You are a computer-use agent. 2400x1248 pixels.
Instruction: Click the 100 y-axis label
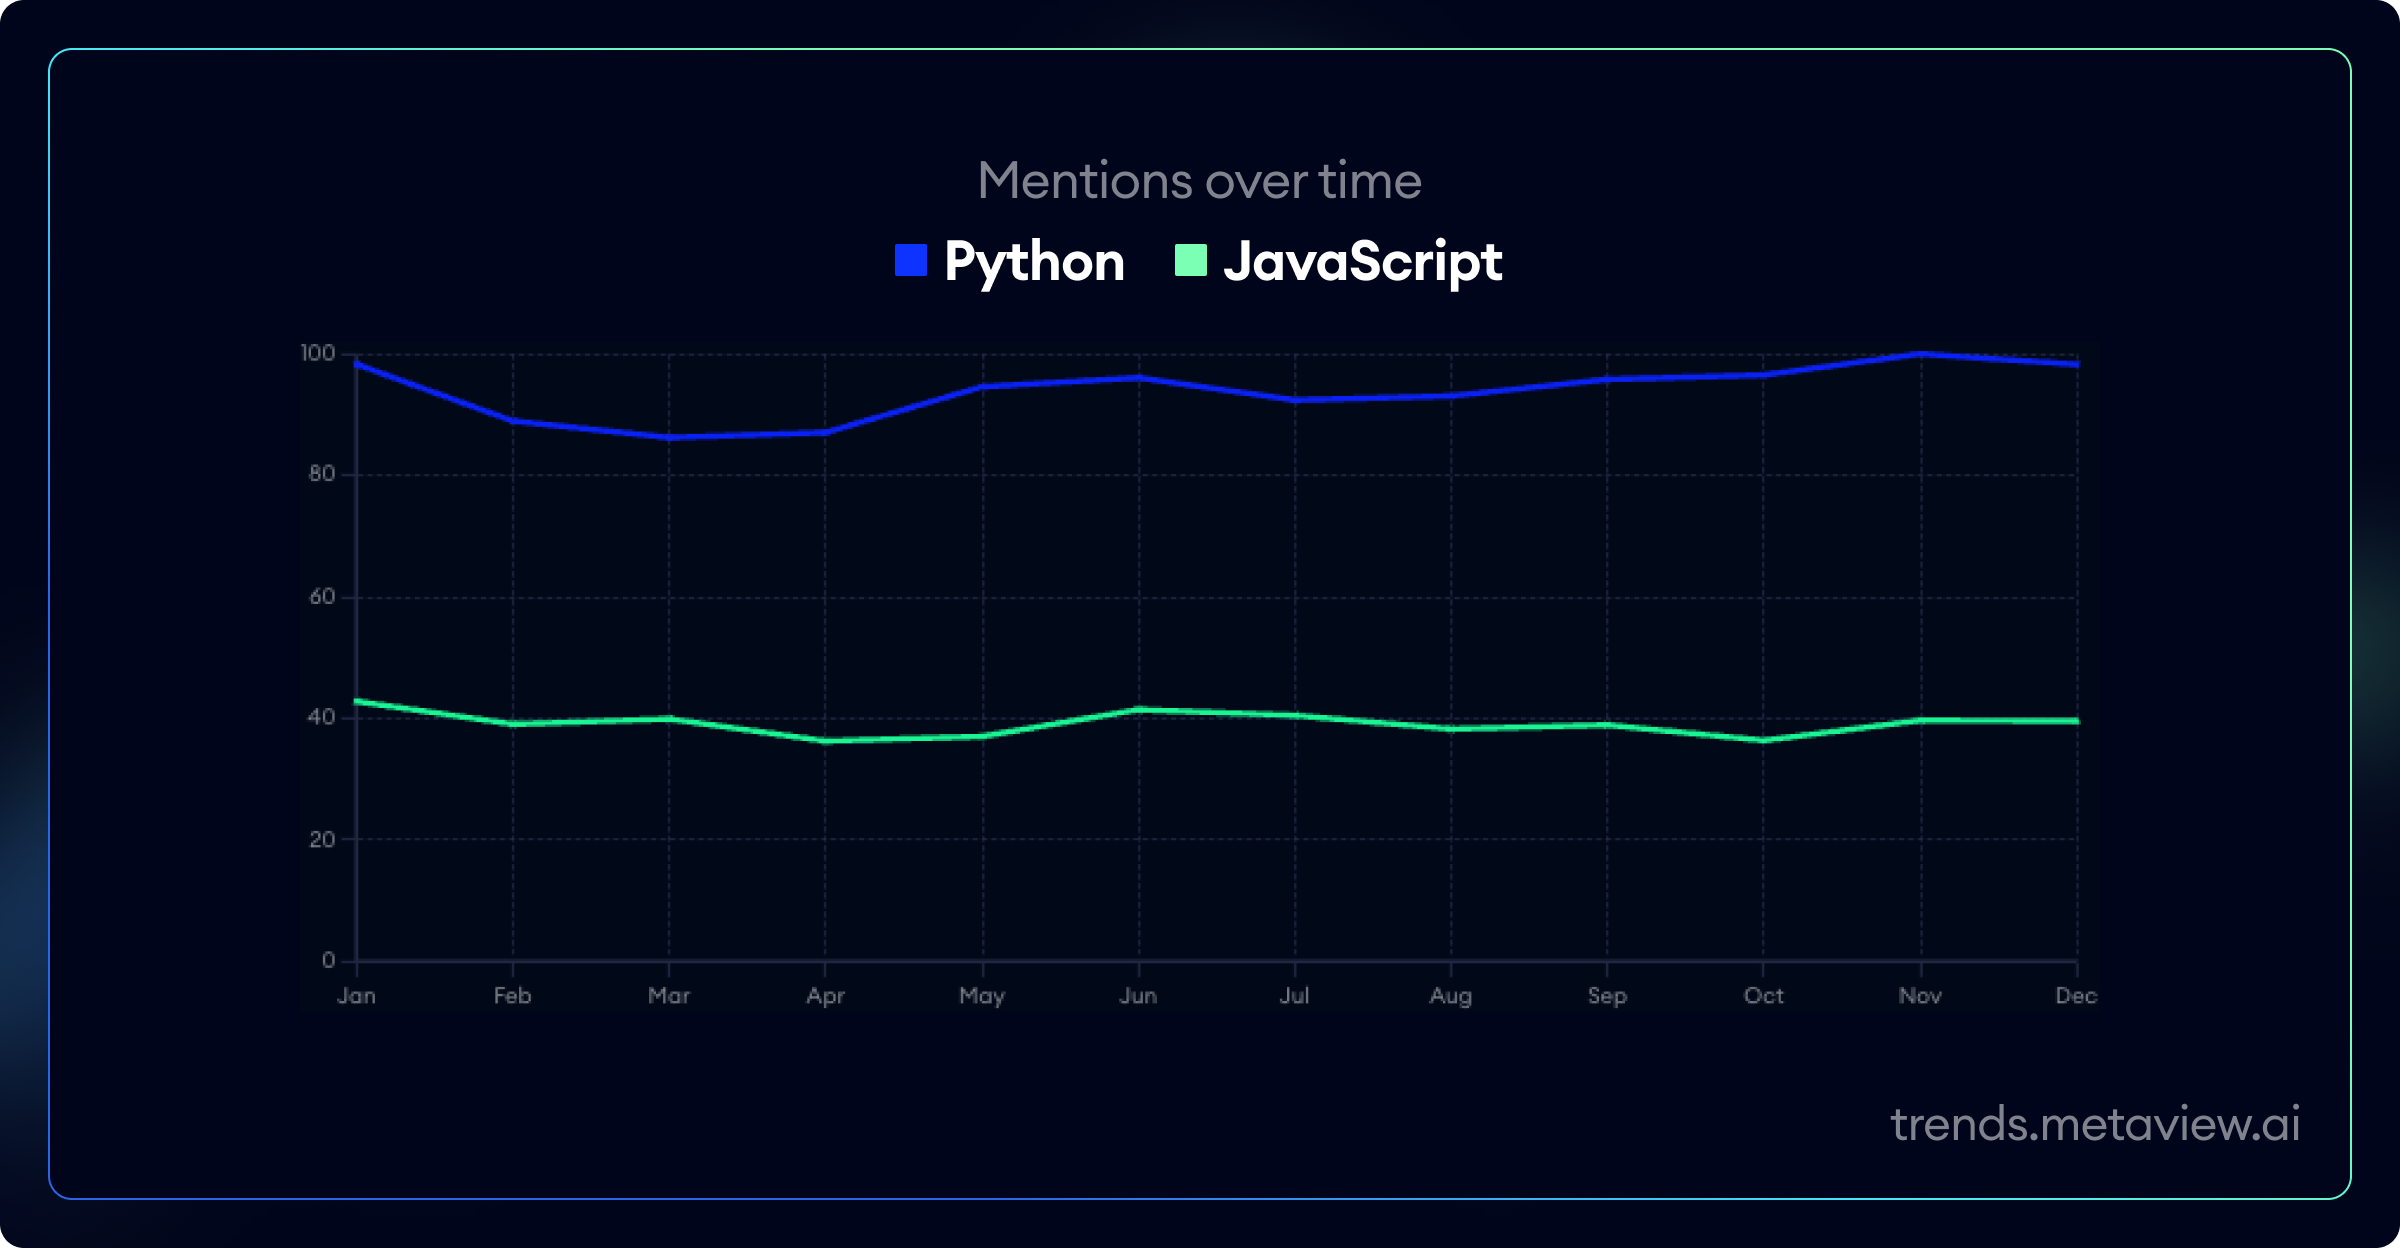318,353
